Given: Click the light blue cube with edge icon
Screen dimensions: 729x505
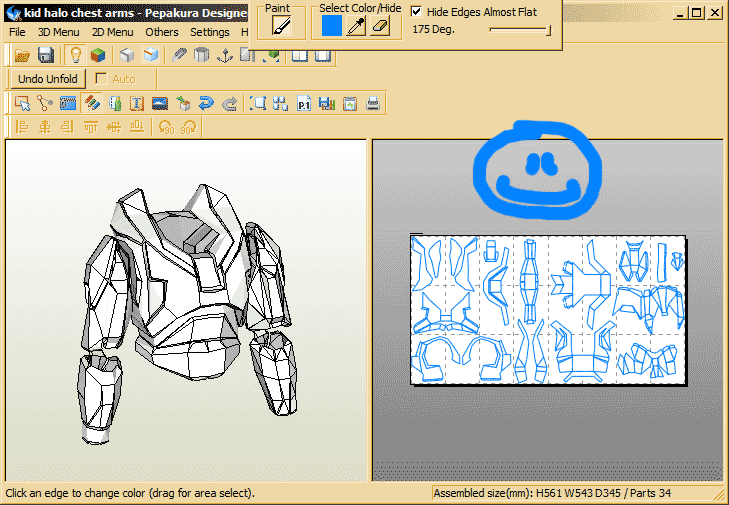Looking at the screenshot, I should [x=151, y=55].
